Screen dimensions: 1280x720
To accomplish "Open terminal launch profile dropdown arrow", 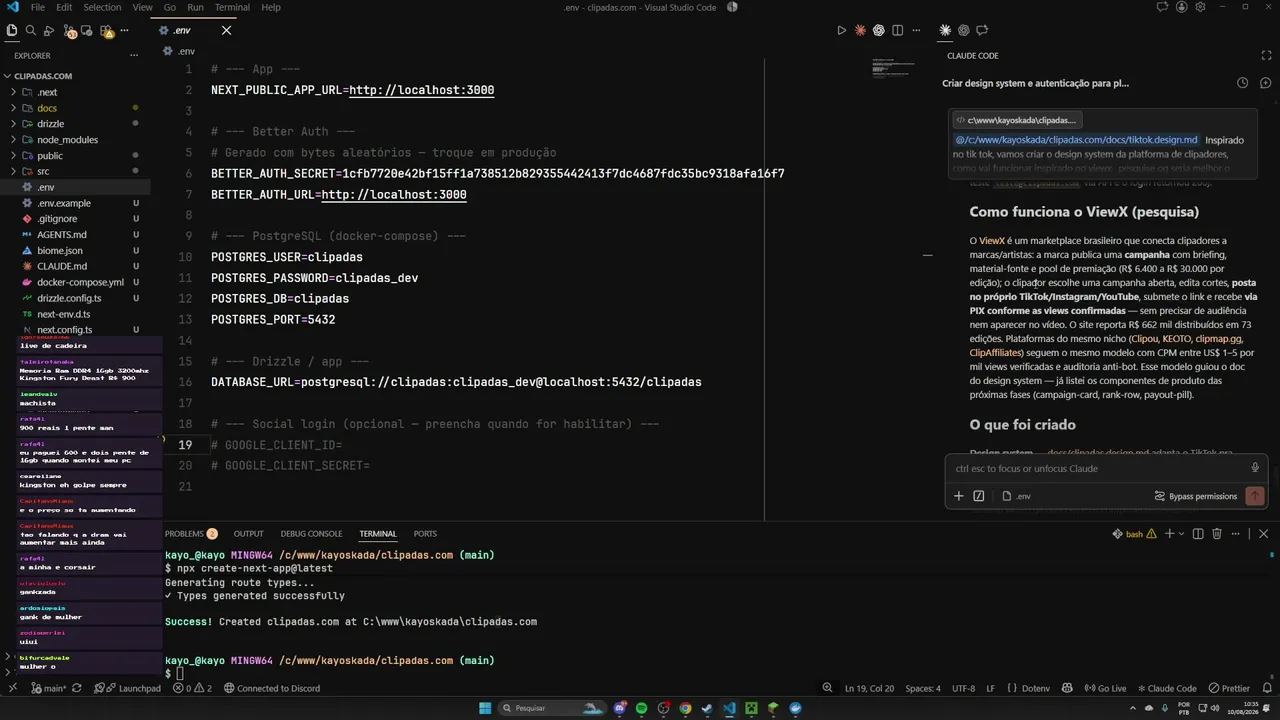I will tap(1180, 534).
